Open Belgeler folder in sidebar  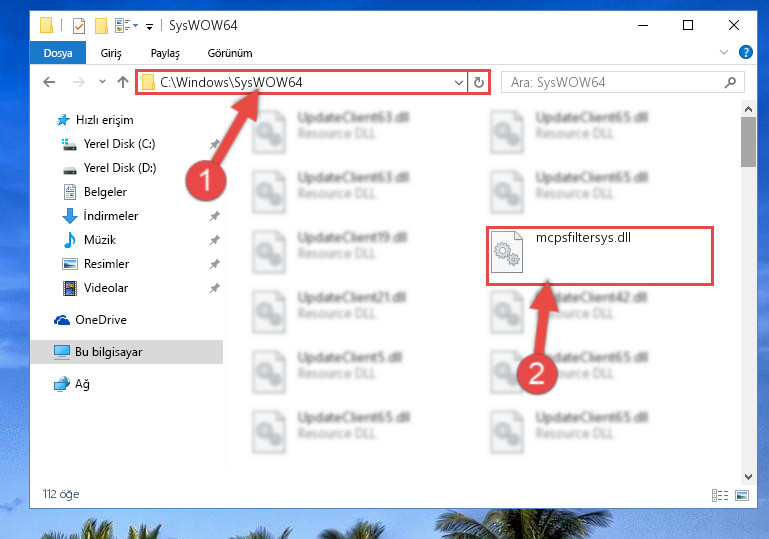[105, 192]
